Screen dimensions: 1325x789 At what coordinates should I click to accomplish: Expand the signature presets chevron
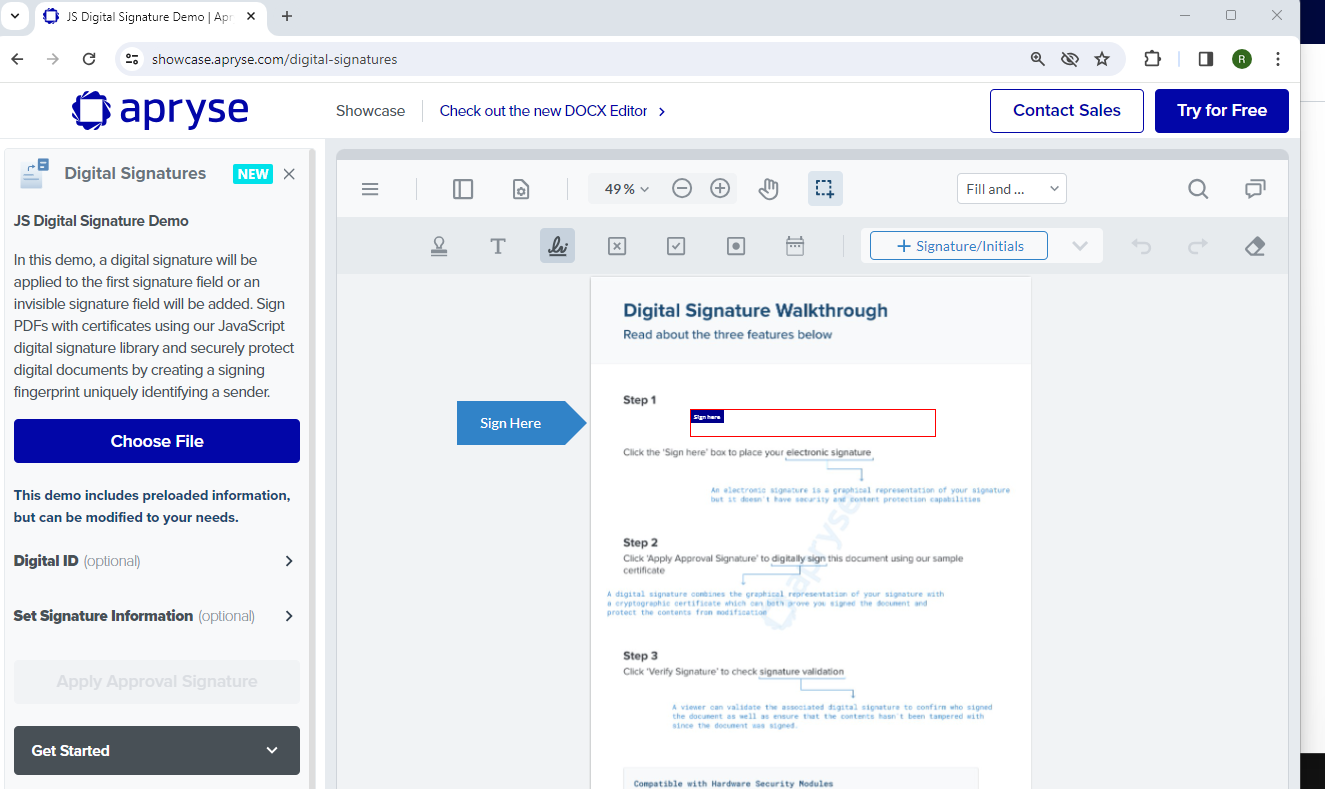tap(1080, 246)
